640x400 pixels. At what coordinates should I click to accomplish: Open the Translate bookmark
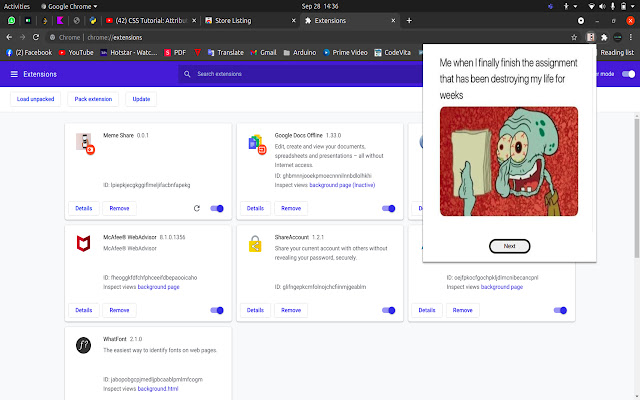[225, 52]
